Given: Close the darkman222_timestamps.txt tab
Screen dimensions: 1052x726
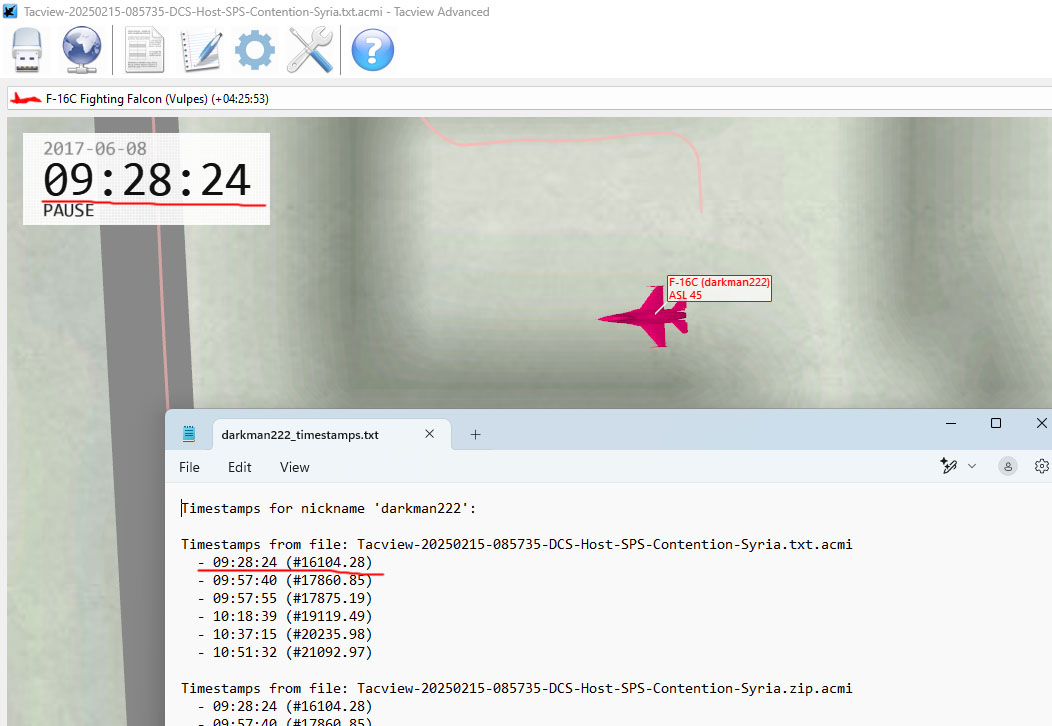Looking at the screenshot, I should [x=430, y=434].
